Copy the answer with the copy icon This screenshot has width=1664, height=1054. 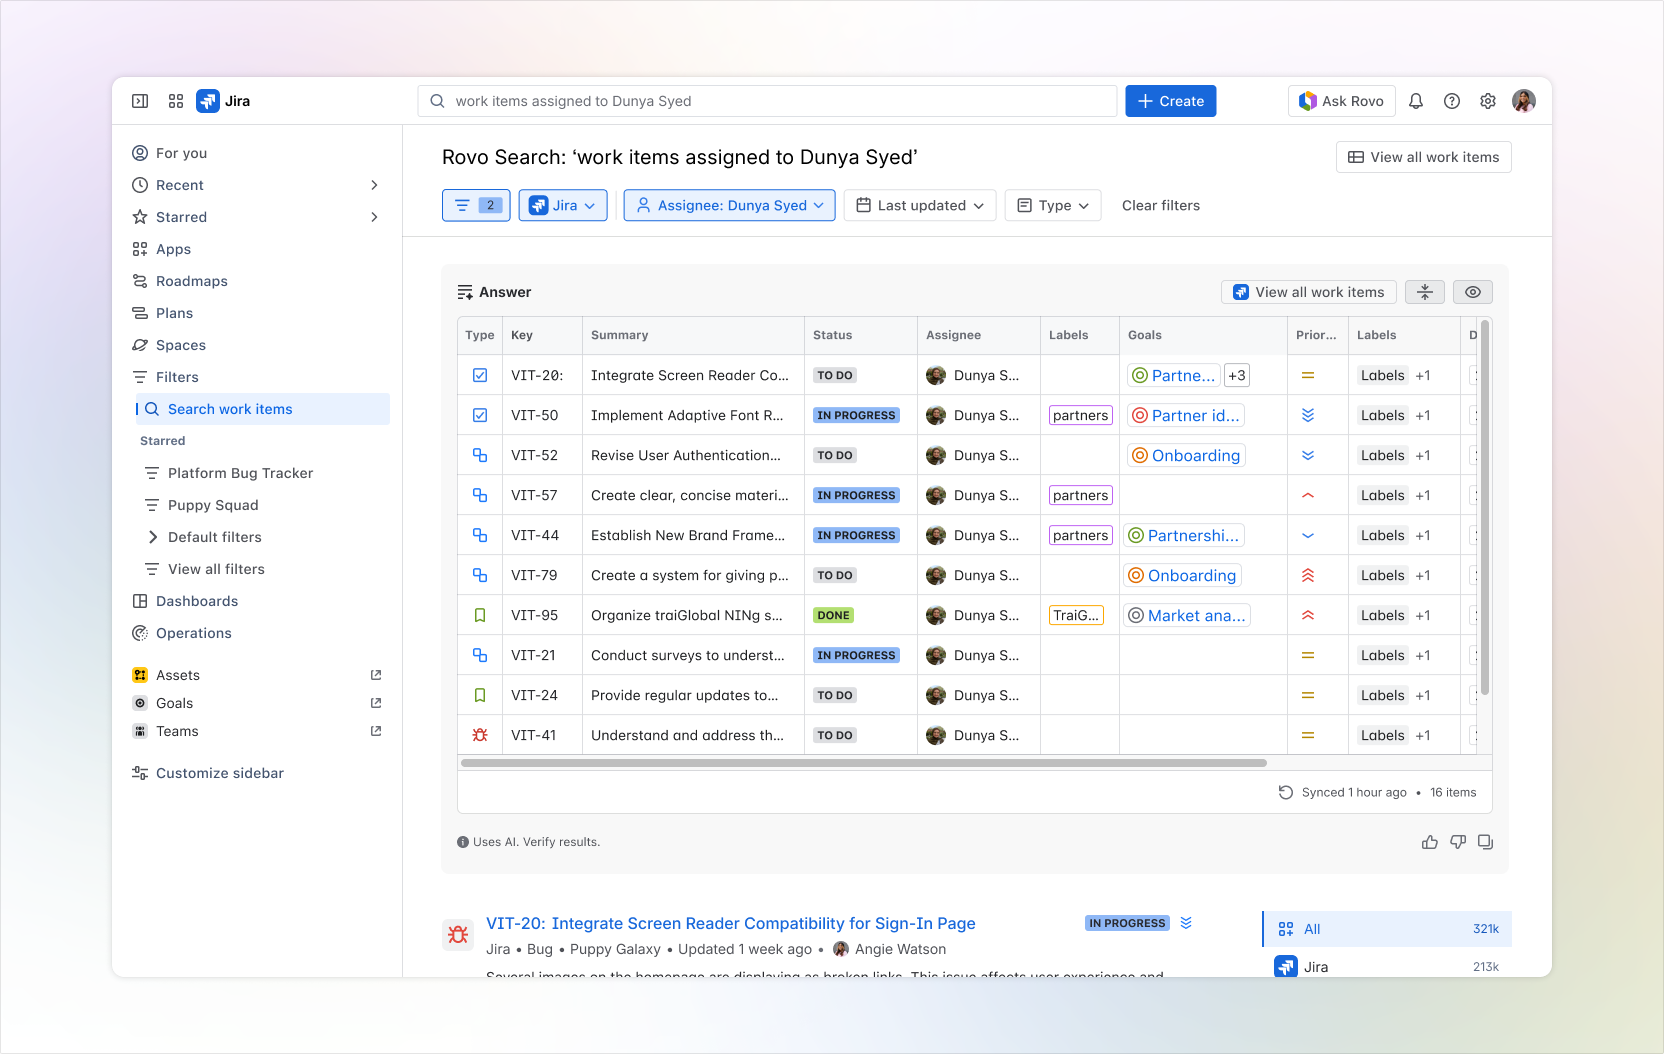tap(1486, 842)
